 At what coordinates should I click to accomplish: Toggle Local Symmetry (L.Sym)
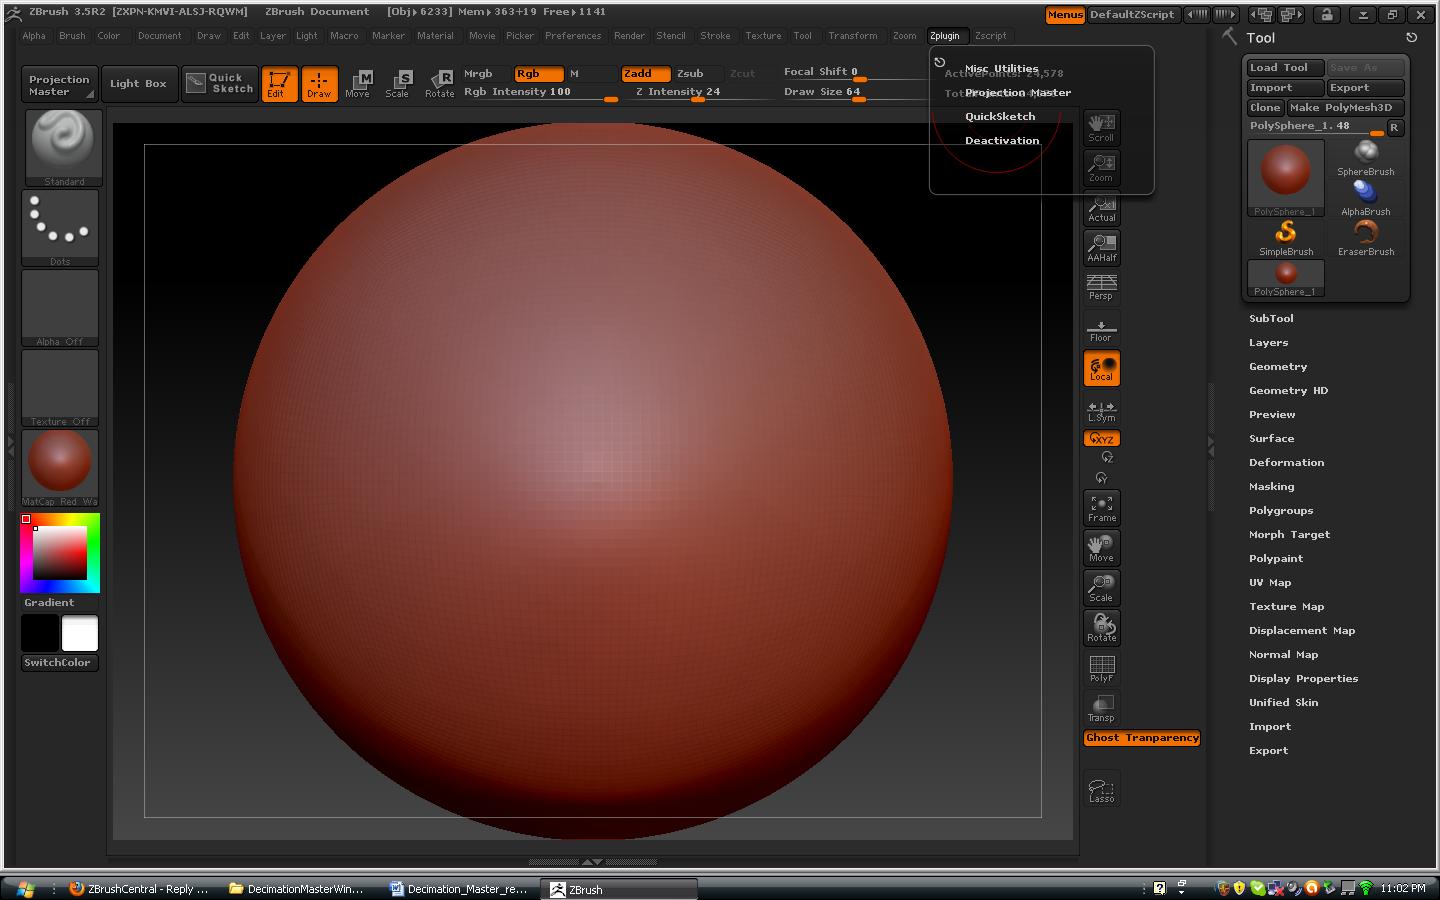tap(1101, 410)
